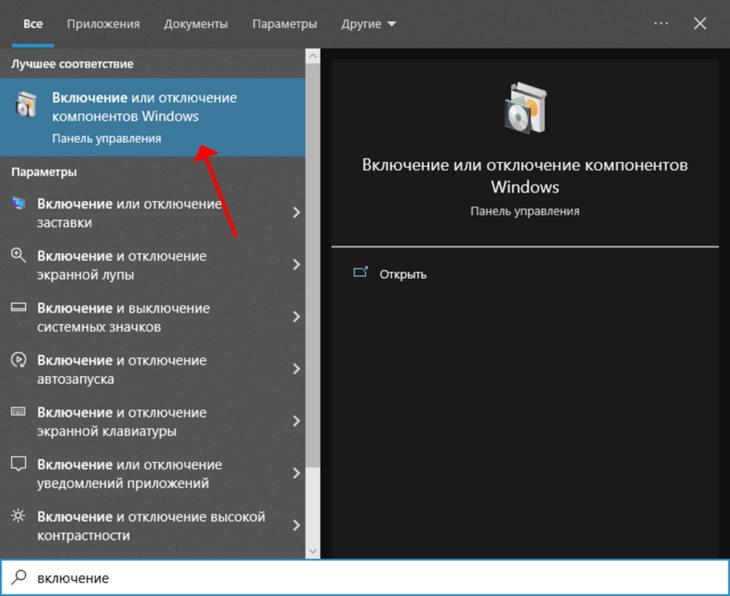
Task: Open the three-dots more options menu
Action: click(x=661, y=23)
